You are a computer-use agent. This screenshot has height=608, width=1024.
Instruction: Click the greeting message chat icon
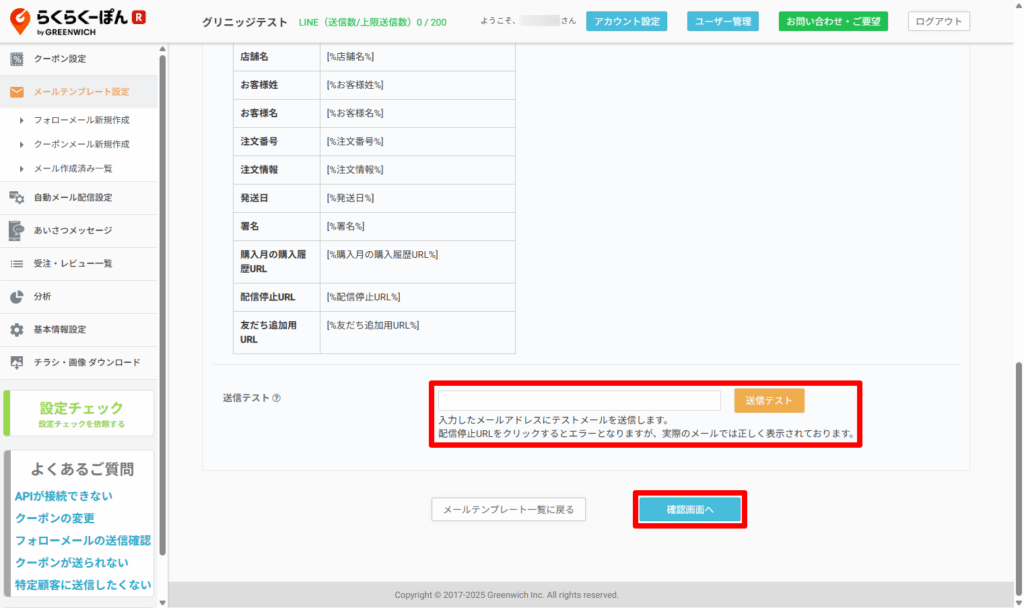16,231
